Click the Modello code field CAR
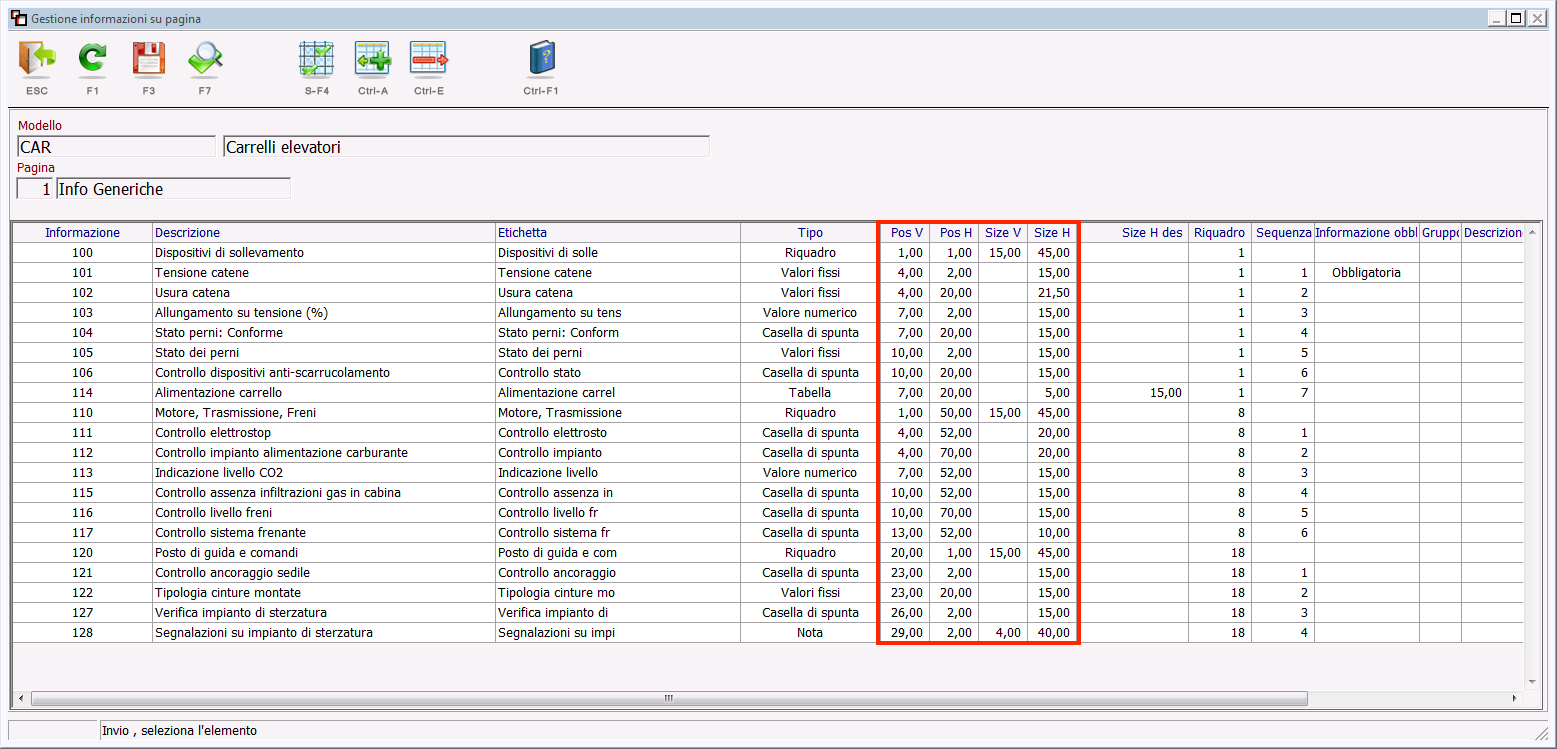Image resolution: width=1557 pixels, height=749 pixels. point(116,147)
